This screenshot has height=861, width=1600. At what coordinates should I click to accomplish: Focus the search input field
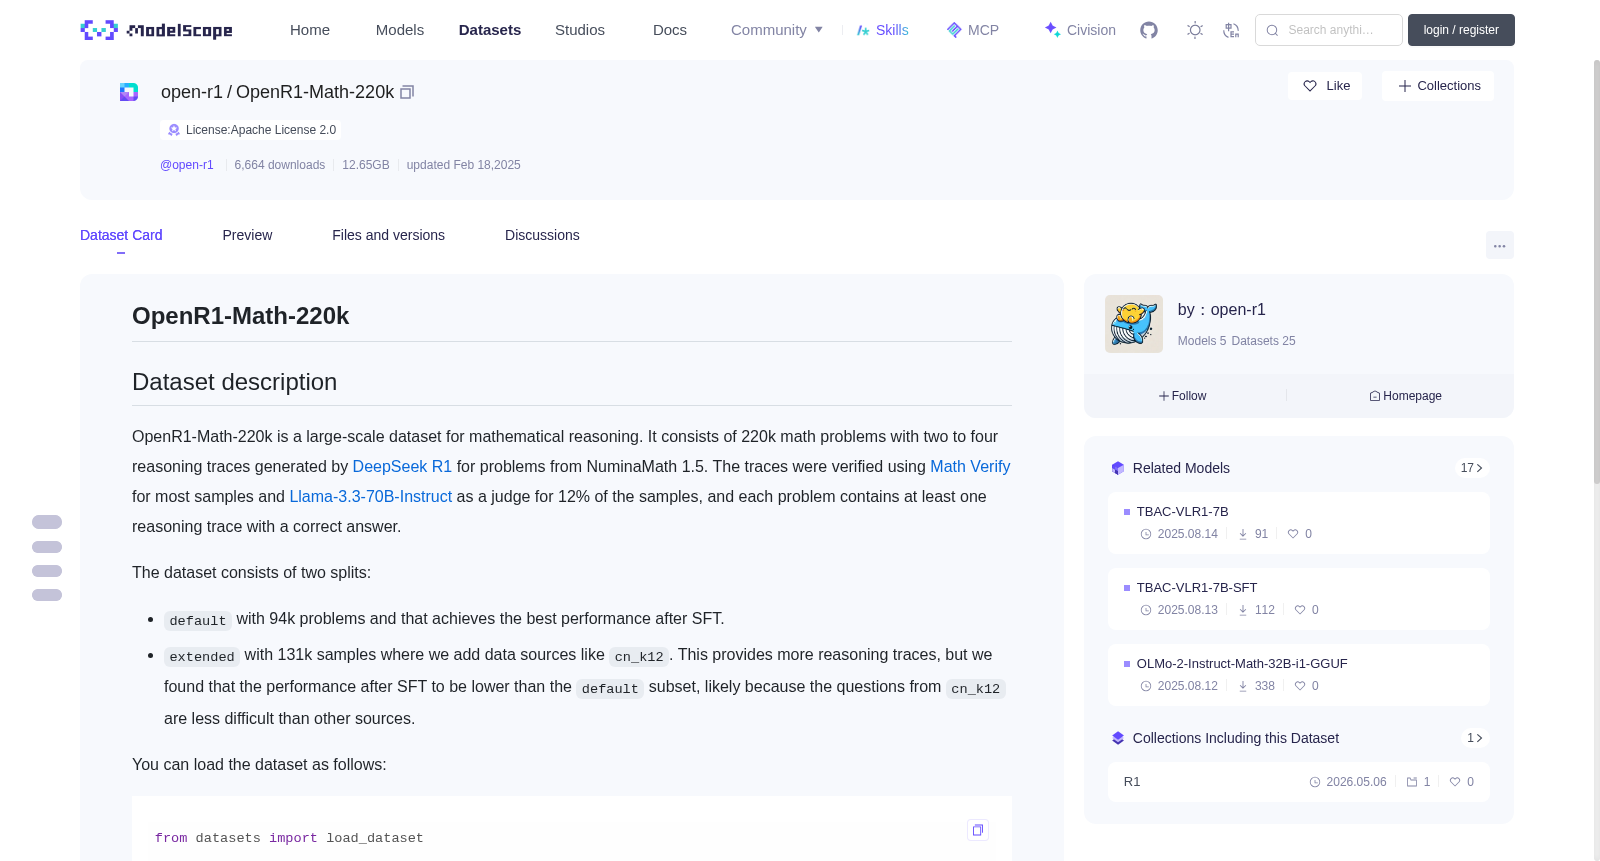click(1329, 30)
